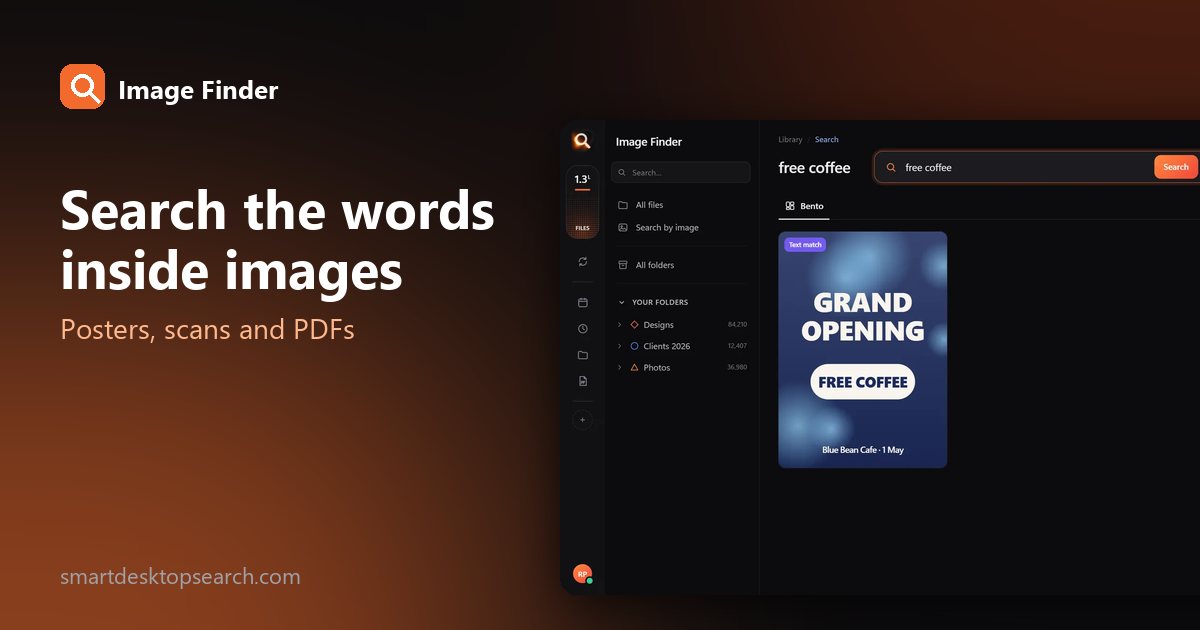Click the orange triangle icon beside Photos
The width and height of the screenshot is (1200, 630).
coord(634,368)
